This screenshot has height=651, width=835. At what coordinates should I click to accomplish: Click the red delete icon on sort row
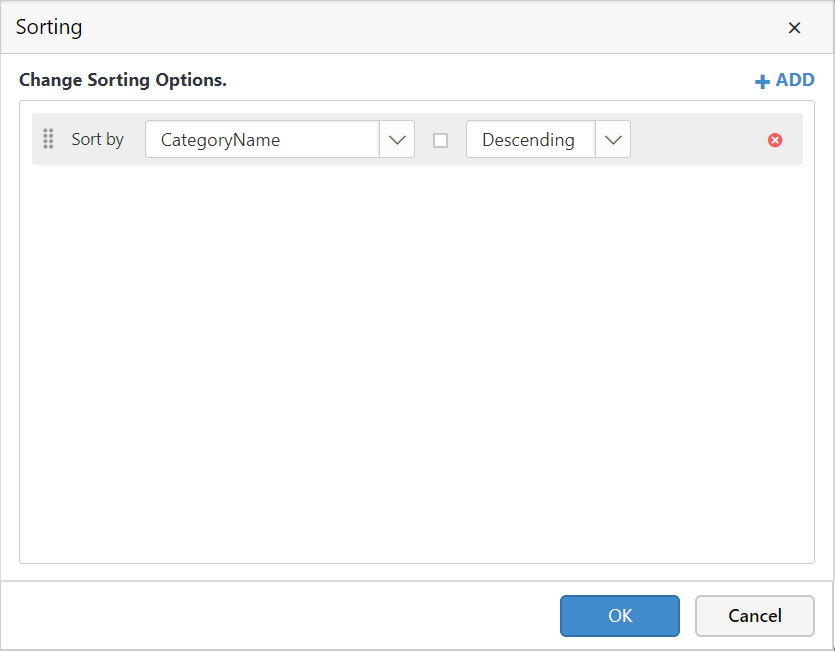pyautogui.click(x=775, y=140)
